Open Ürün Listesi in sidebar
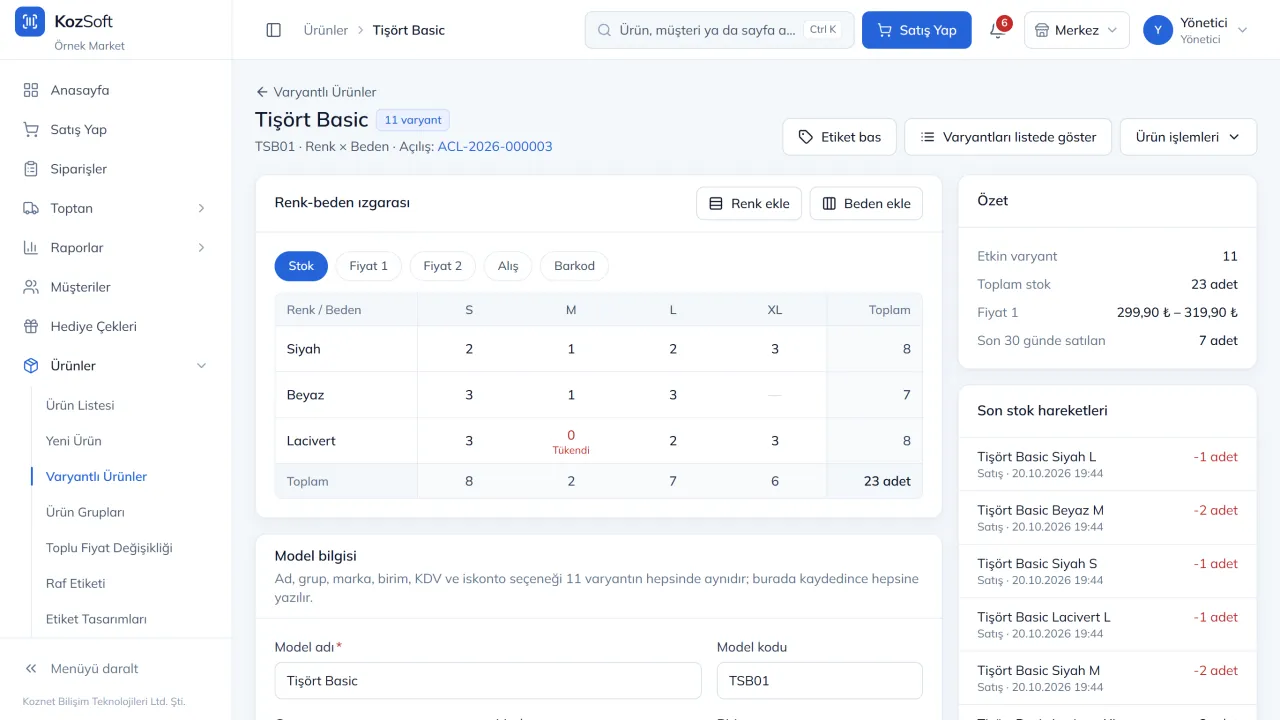1280x720 pixels. point(80,405)
